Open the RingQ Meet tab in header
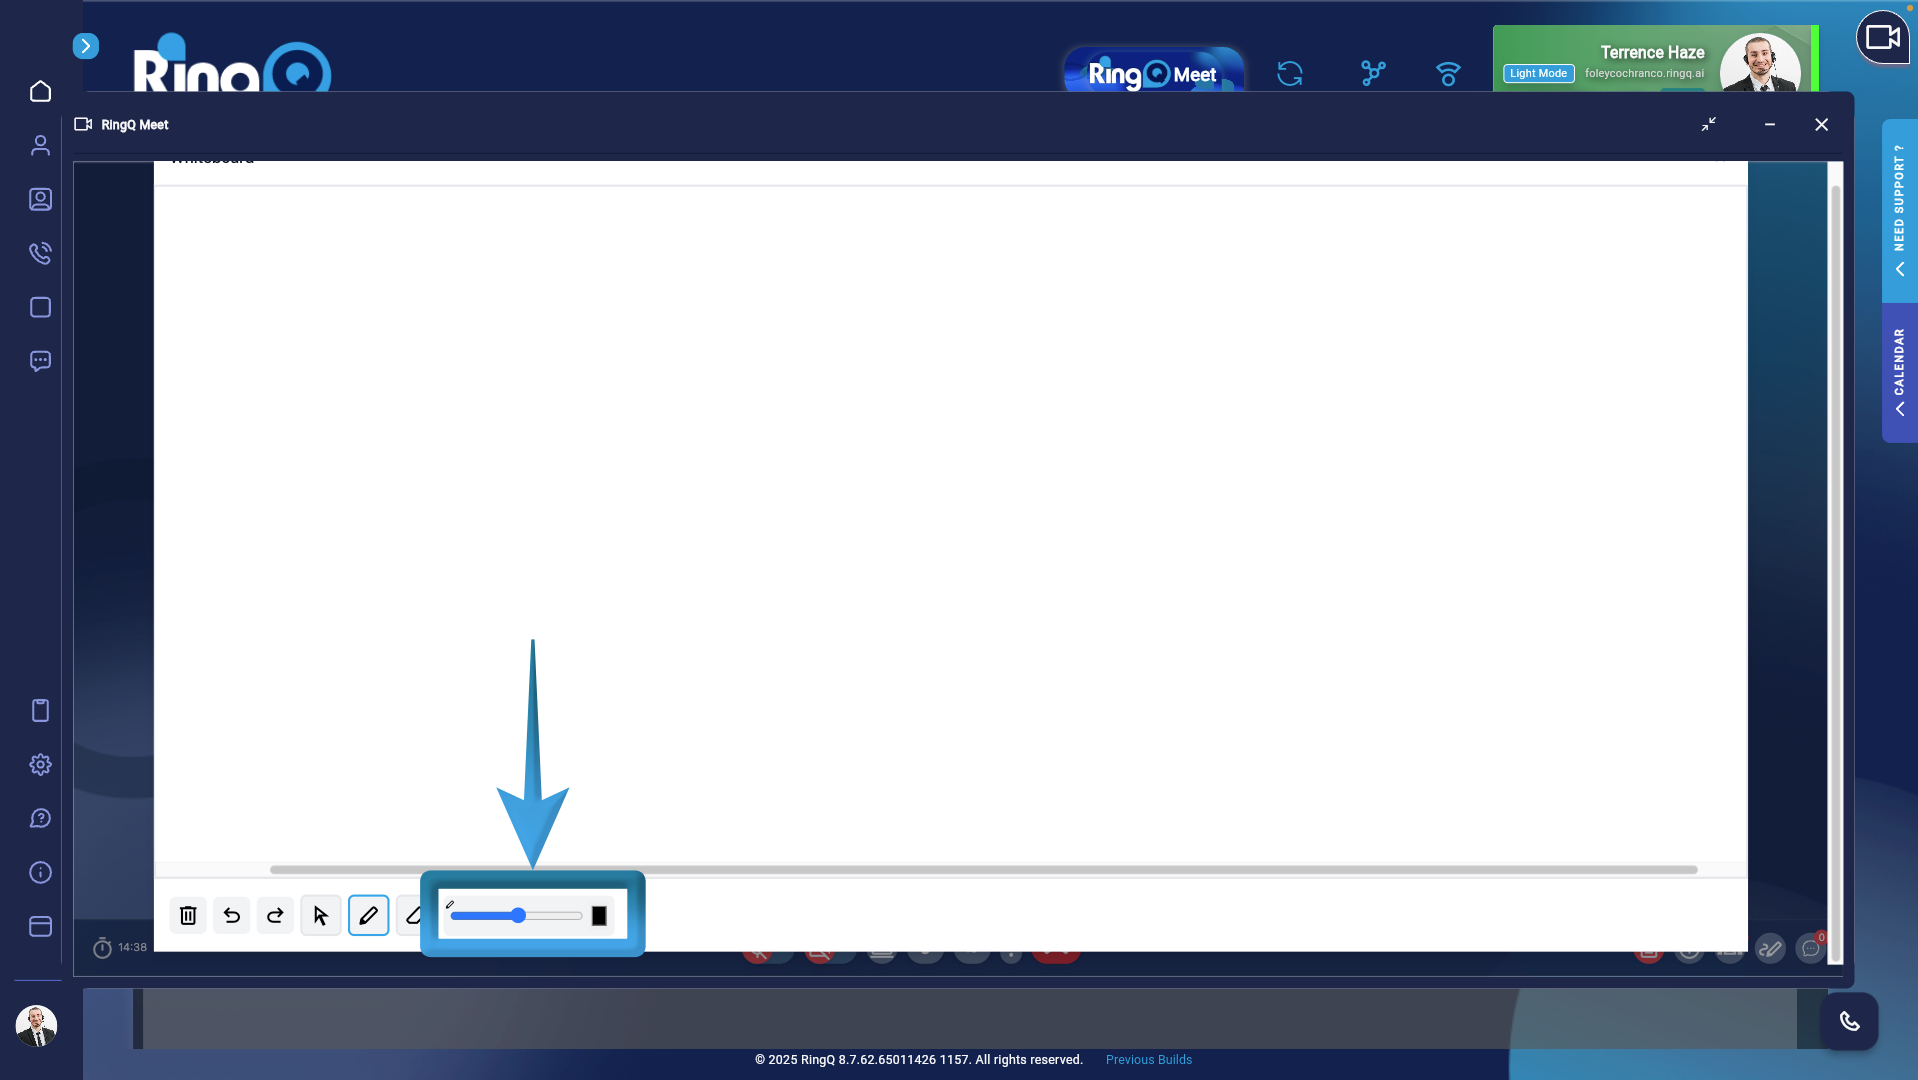This screenshot has height=1080, width=1918. [x=1153, y=74]
